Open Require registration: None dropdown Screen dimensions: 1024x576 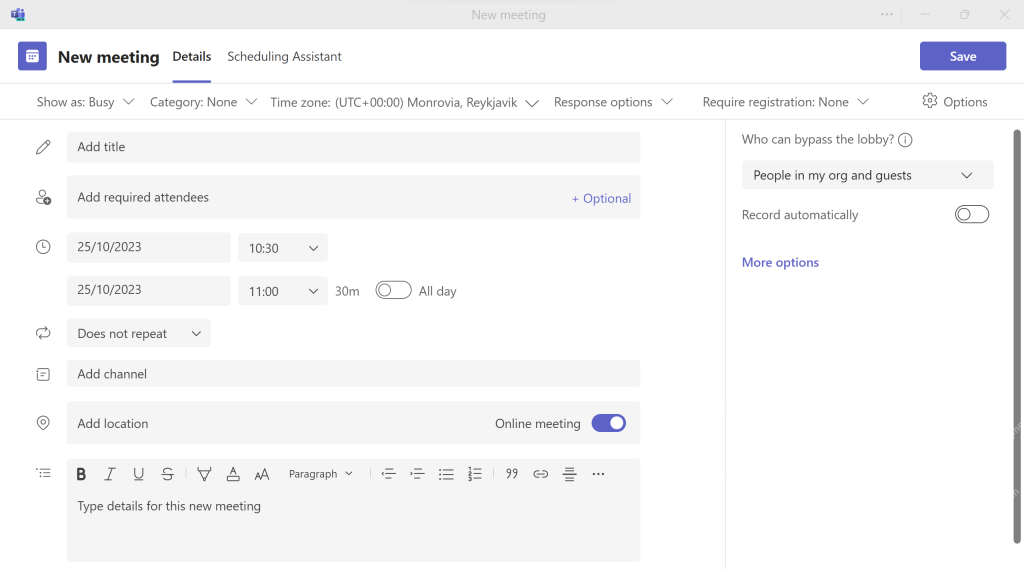(x=786, y=102)
